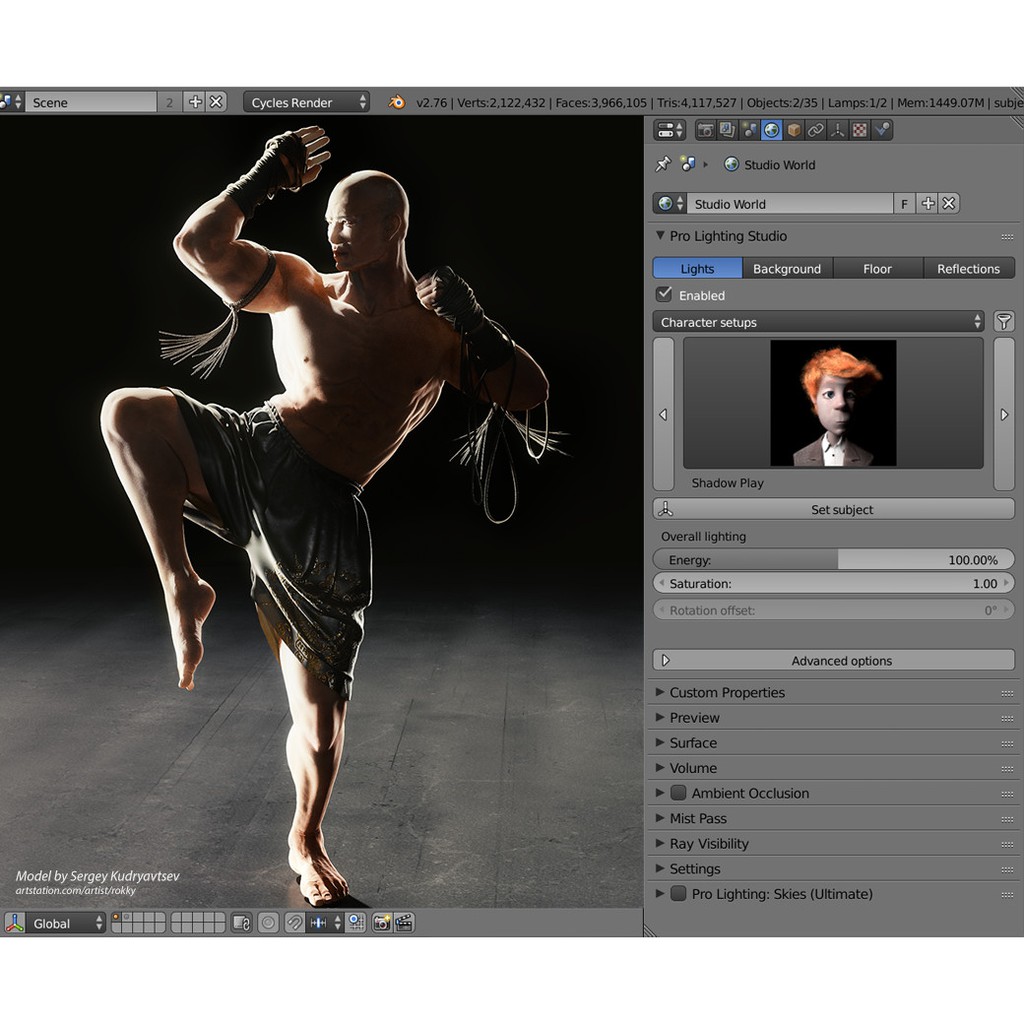
Task: Open the Cycles Render engine dropdown
Action: pos(307,102)
